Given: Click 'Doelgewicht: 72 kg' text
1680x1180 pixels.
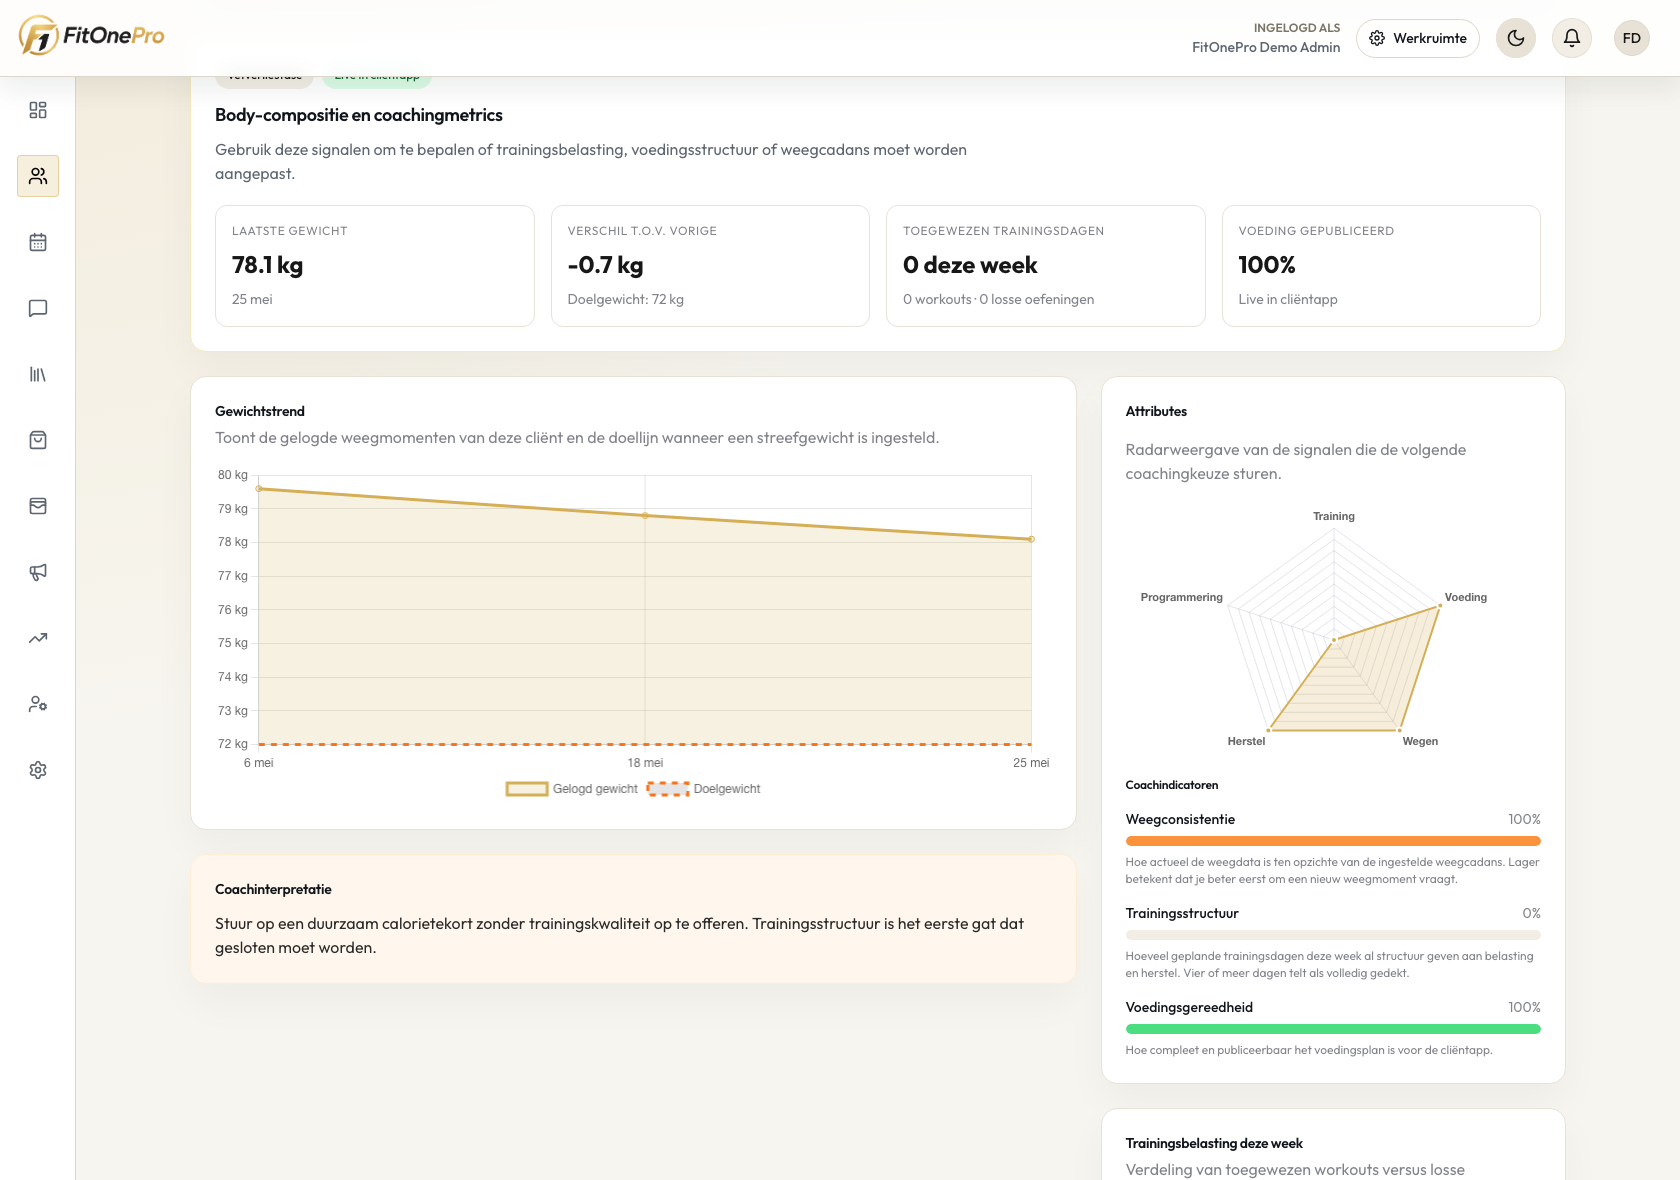Looking at the screenshot, I should (x=626, y=299).
